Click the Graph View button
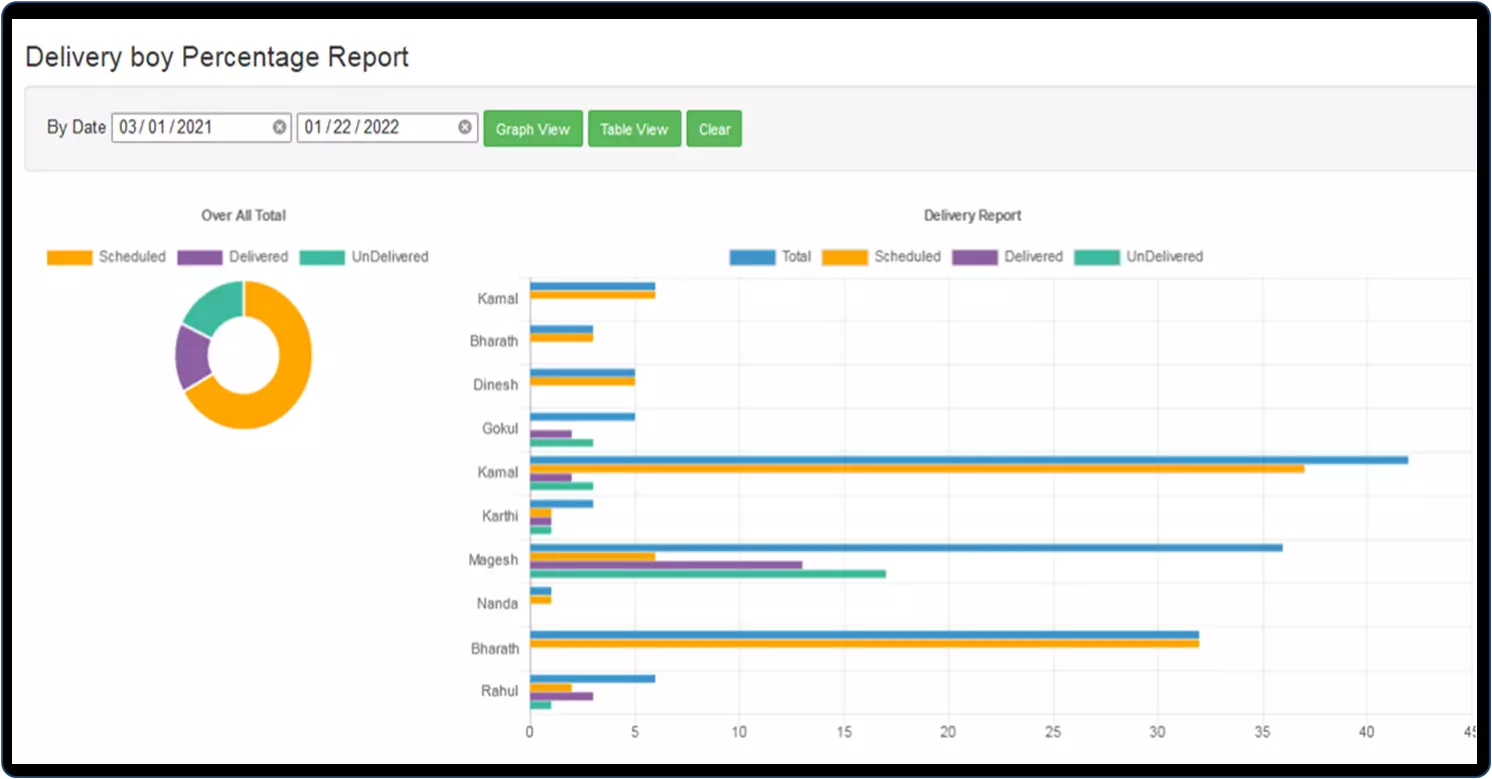This screenshot has height=779, width=1492. tap(533, 129)
